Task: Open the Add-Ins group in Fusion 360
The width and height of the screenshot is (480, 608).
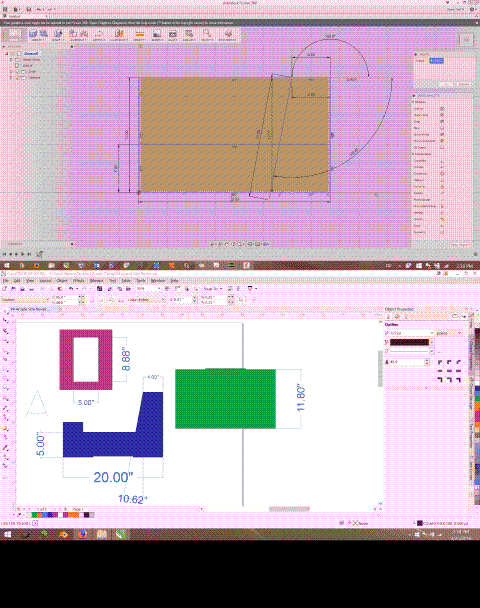Action: tap(189, 35)
